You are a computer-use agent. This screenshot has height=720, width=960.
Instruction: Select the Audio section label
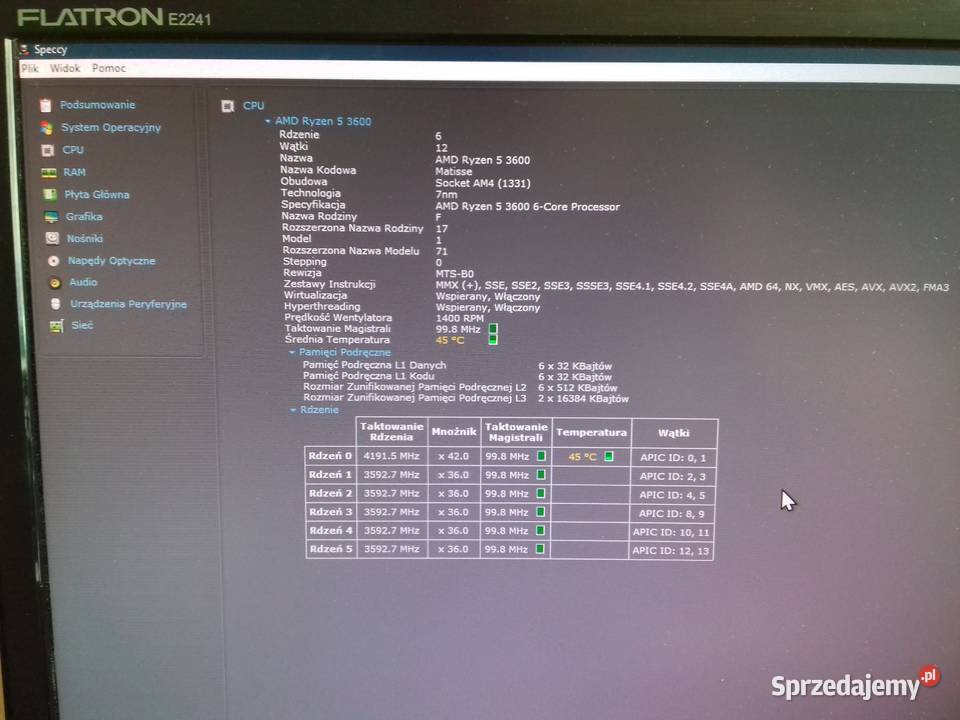(x=83, y=282)
